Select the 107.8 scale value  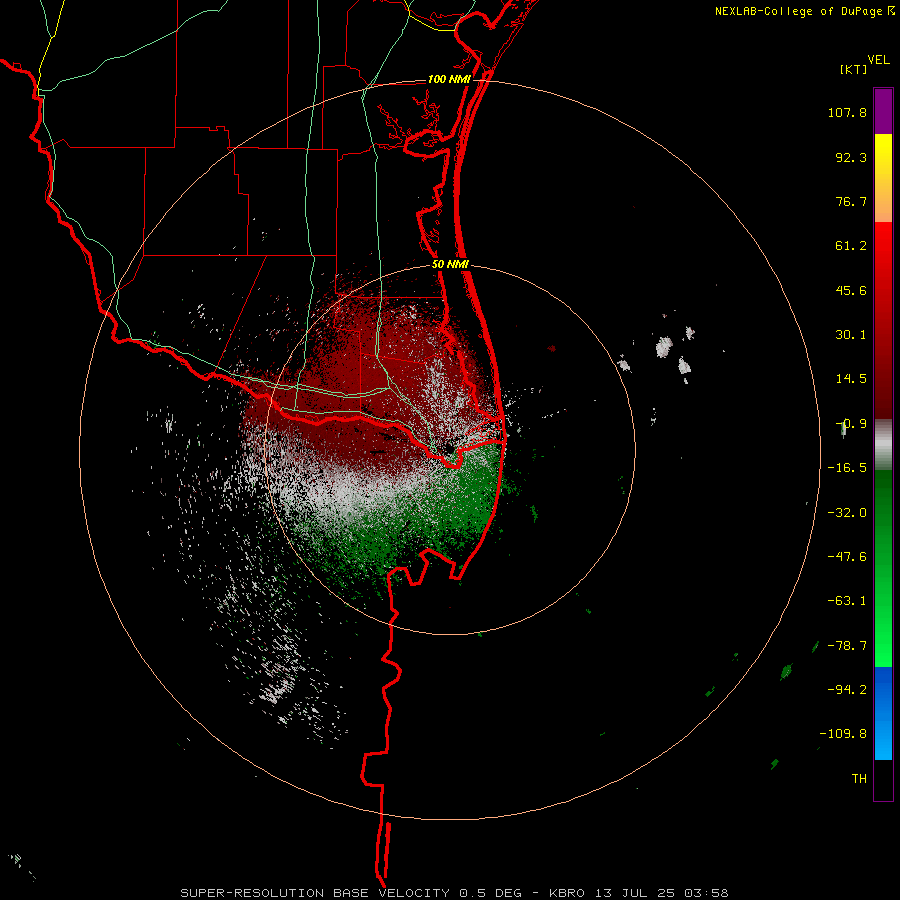[847, 112]
